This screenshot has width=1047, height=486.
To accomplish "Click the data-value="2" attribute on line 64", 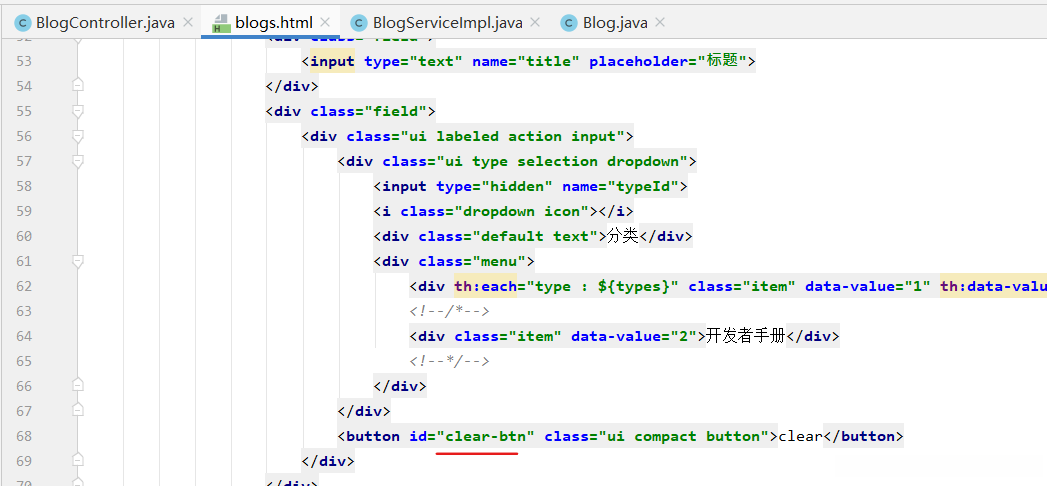I will (634, 336).
